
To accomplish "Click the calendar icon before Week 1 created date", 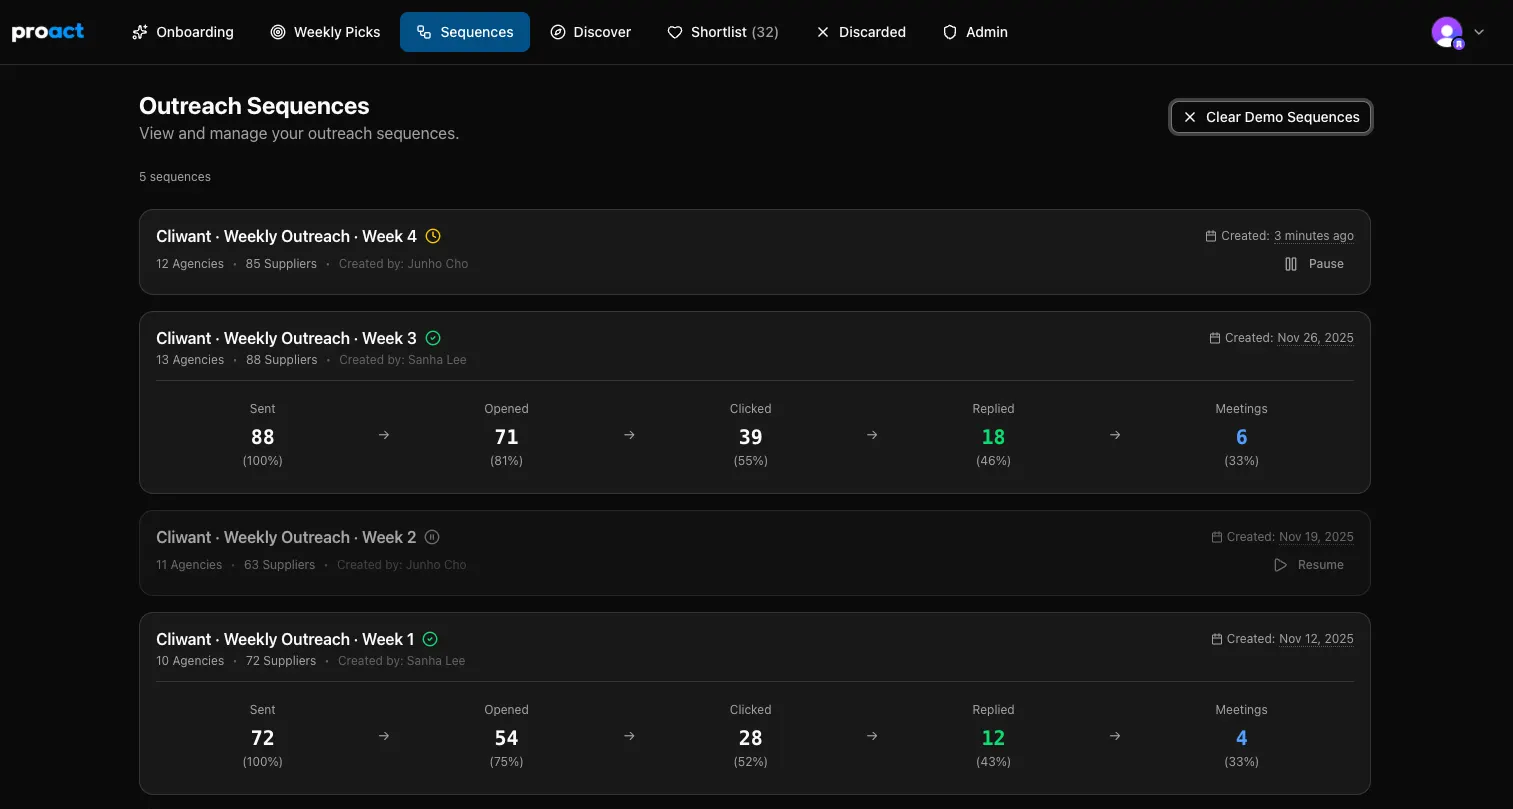I will [x=1215, y=638].
